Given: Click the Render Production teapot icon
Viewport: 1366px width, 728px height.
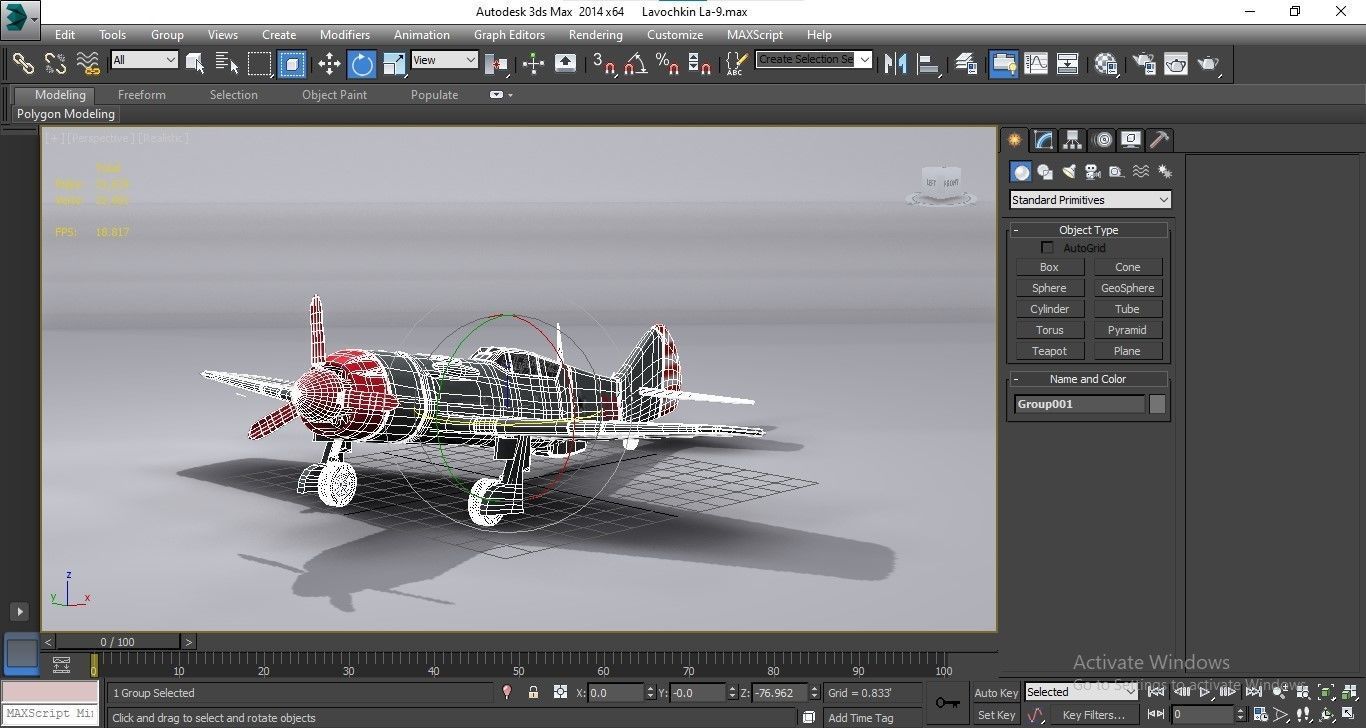Looking at the screenshot, I should (1209, 64).
